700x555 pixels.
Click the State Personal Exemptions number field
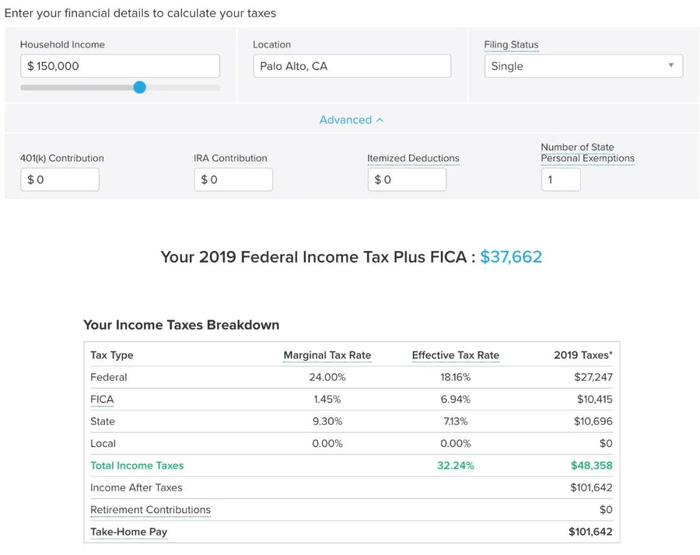[560, 180]
